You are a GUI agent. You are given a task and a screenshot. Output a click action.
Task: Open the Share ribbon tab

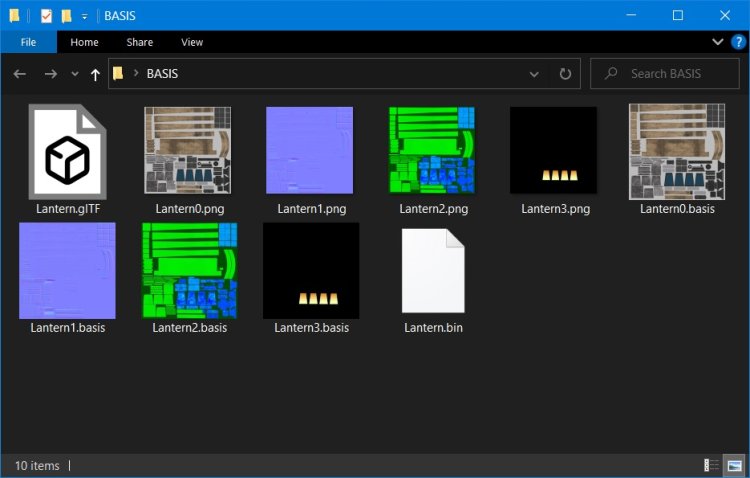point(140,42)
